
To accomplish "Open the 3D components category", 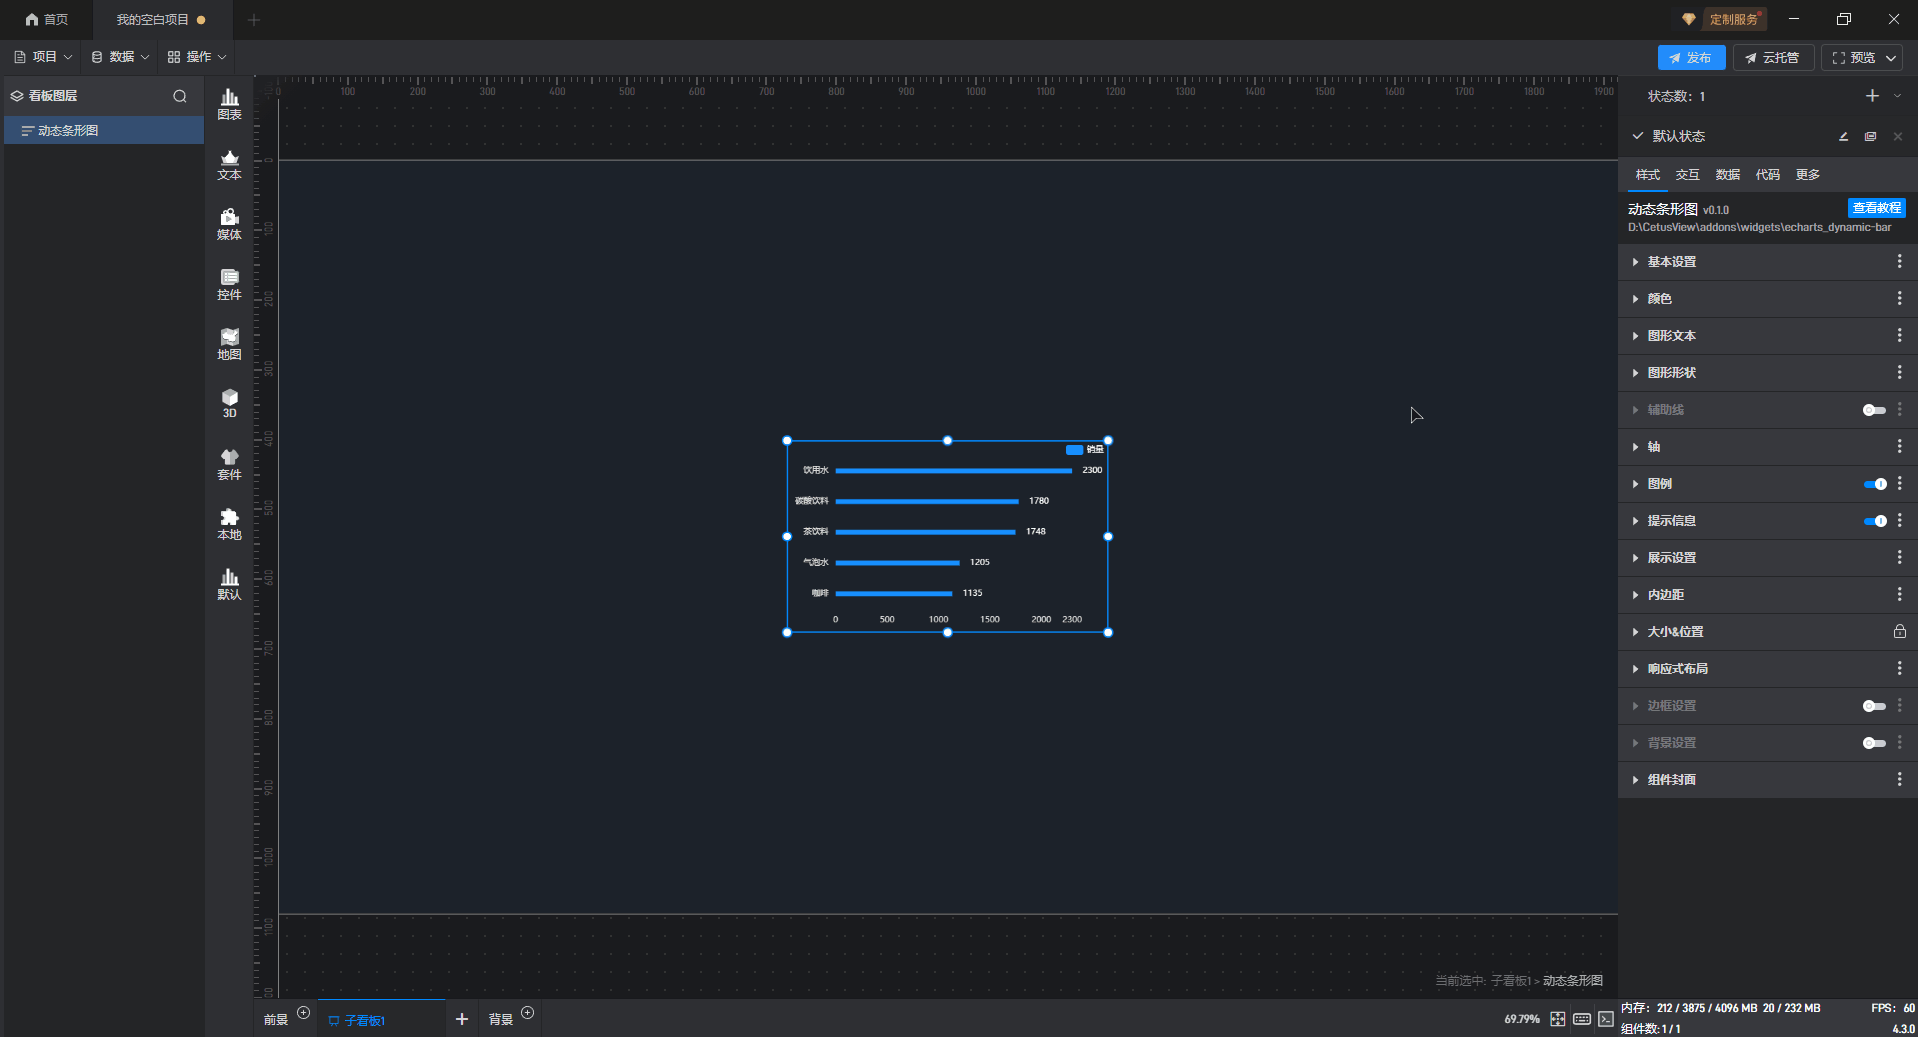I will (229, 403).
